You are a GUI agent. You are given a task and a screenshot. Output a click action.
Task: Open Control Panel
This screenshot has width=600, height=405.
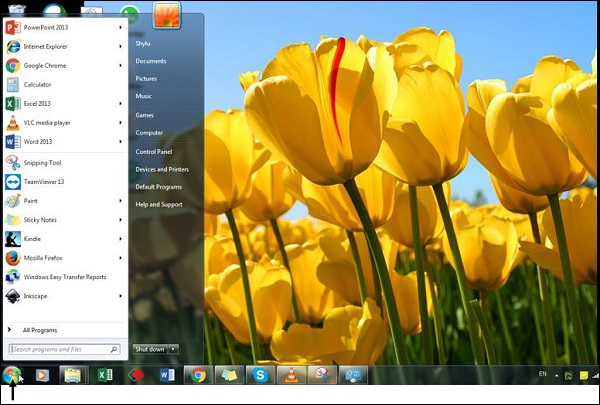tap(154, 152)
